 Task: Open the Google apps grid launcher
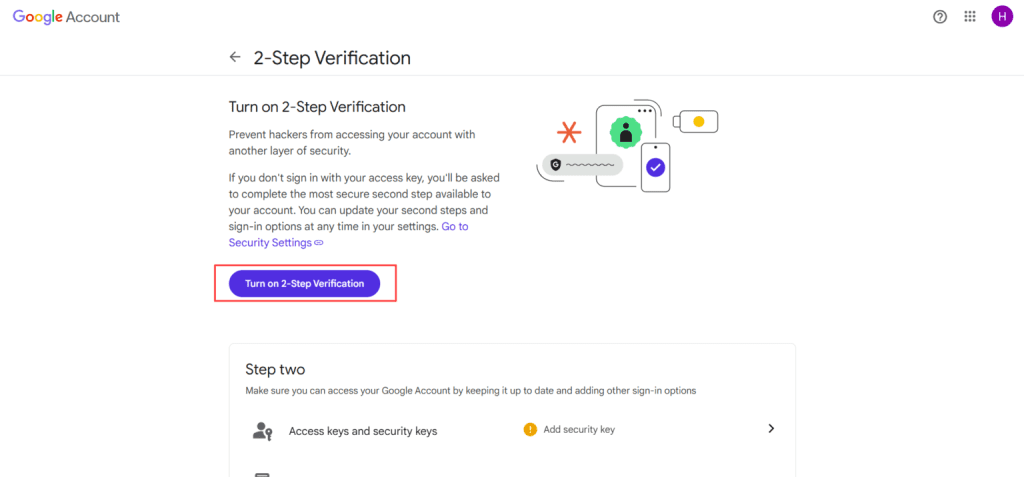pos(970,17)
